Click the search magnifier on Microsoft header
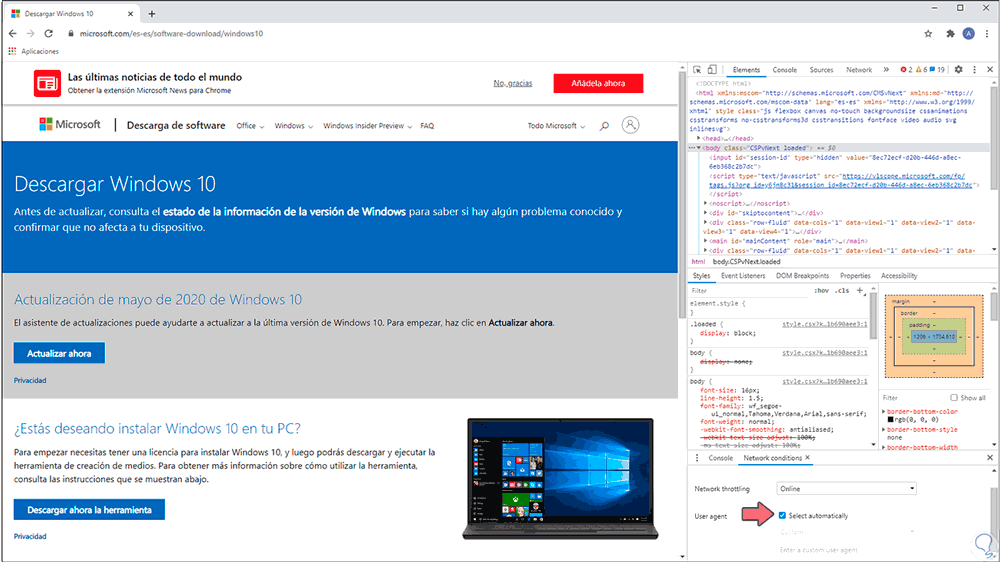 coord(604,126)
